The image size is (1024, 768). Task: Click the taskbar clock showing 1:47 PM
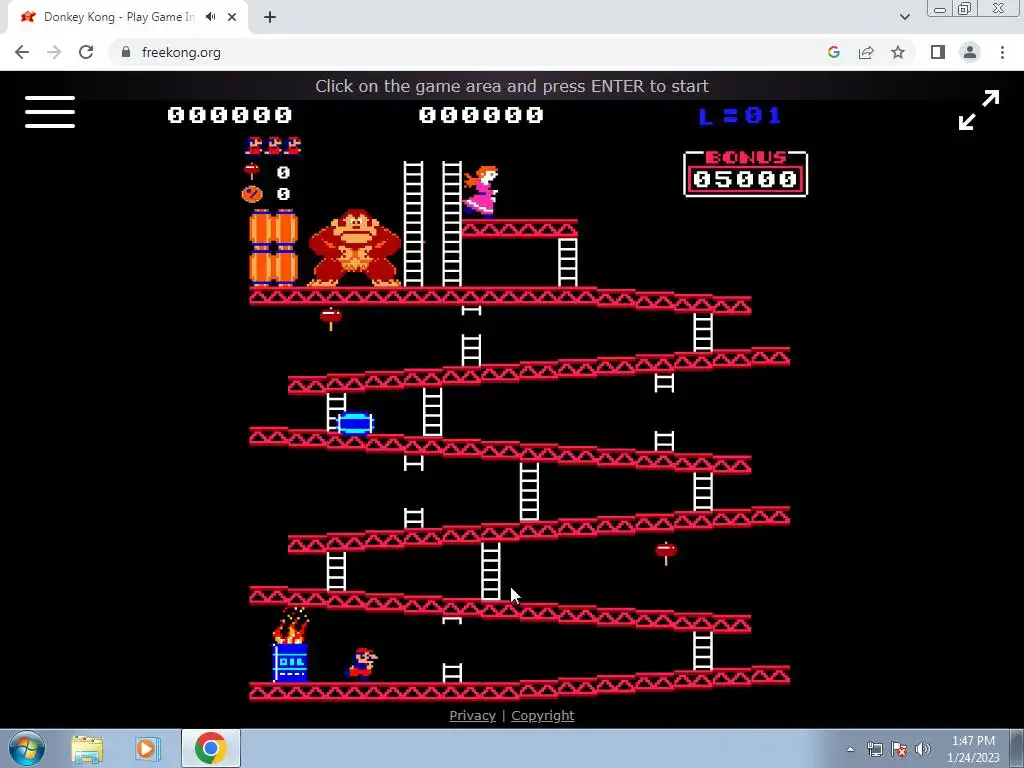pyautogui.click(x=973, y=749)
